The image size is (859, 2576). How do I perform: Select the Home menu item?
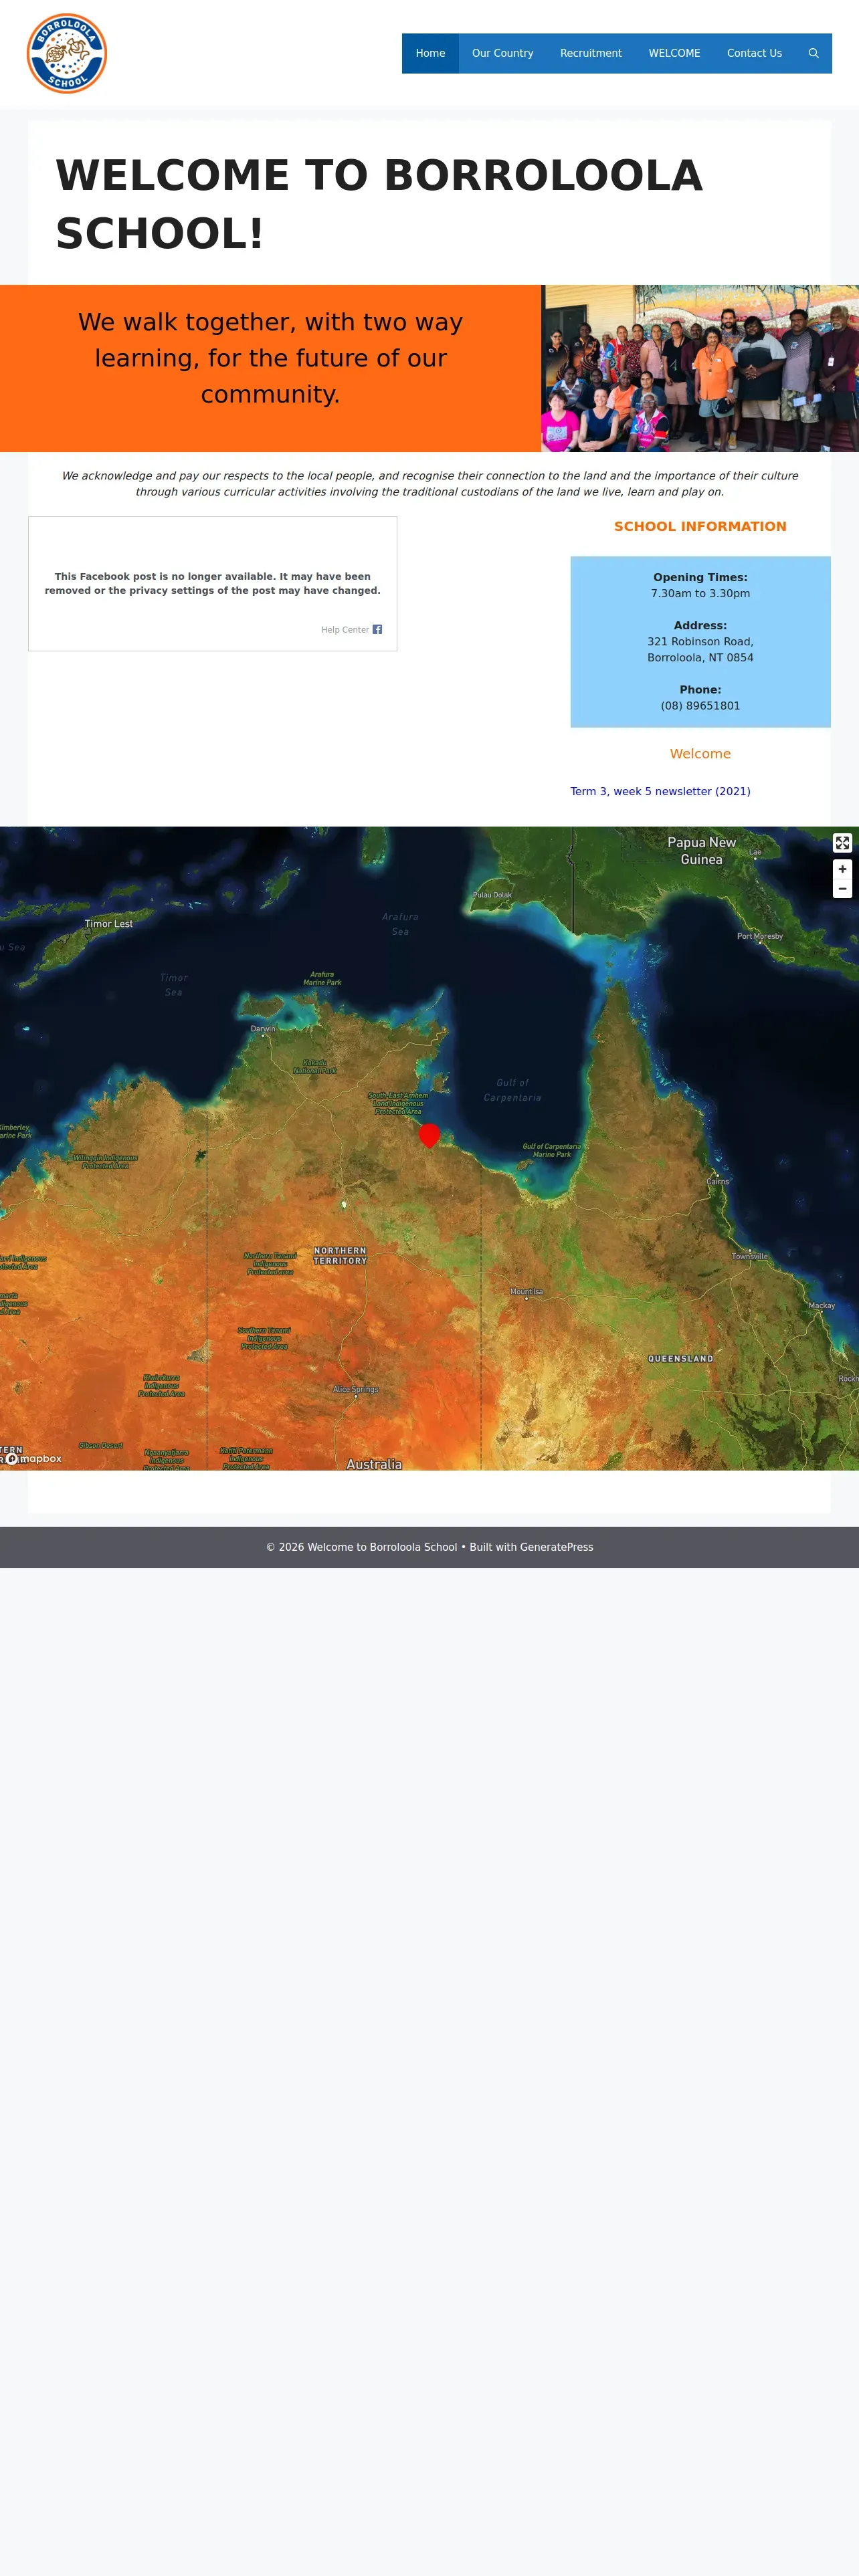point(430,53)
